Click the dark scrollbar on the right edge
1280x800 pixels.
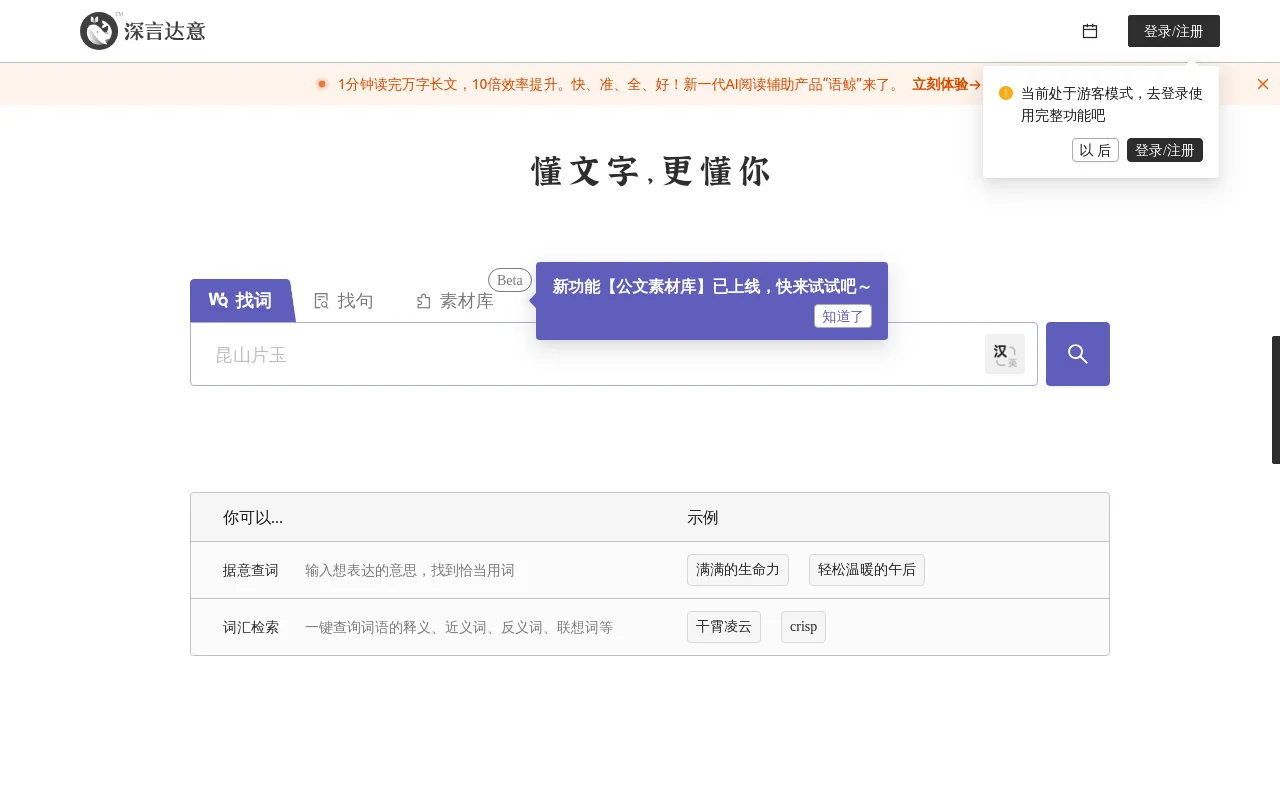coord(1276,400)
